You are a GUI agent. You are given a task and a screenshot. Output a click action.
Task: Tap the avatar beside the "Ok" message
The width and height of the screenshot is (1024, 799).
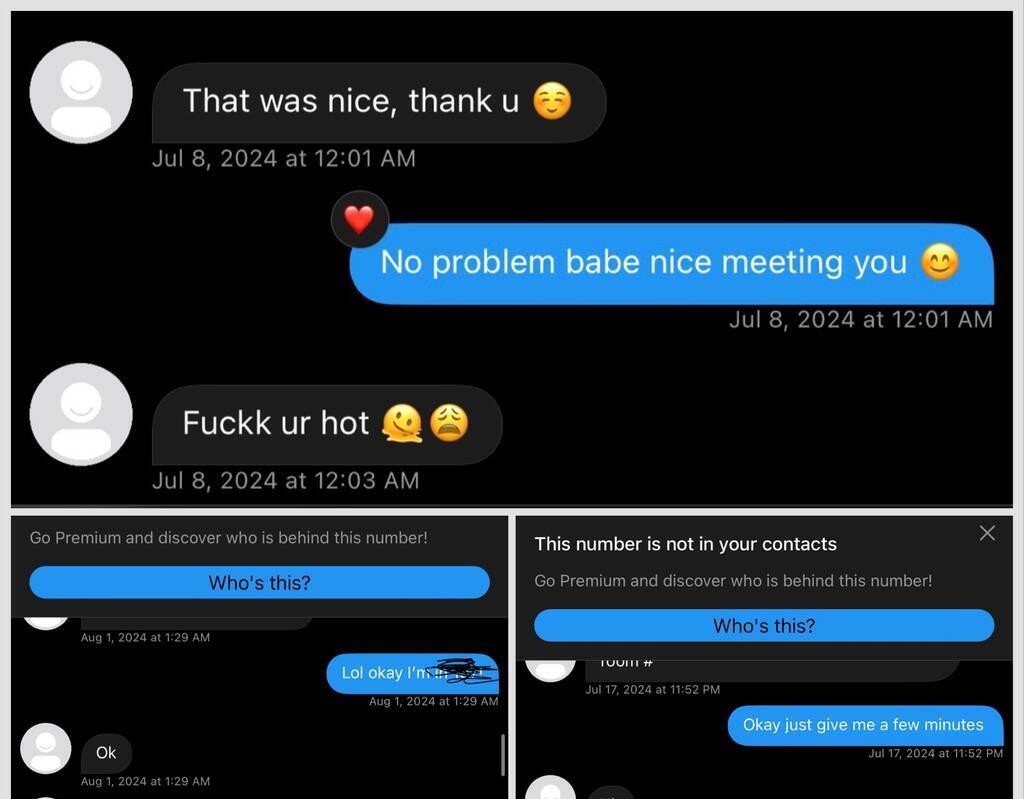[x=46, y=748]
